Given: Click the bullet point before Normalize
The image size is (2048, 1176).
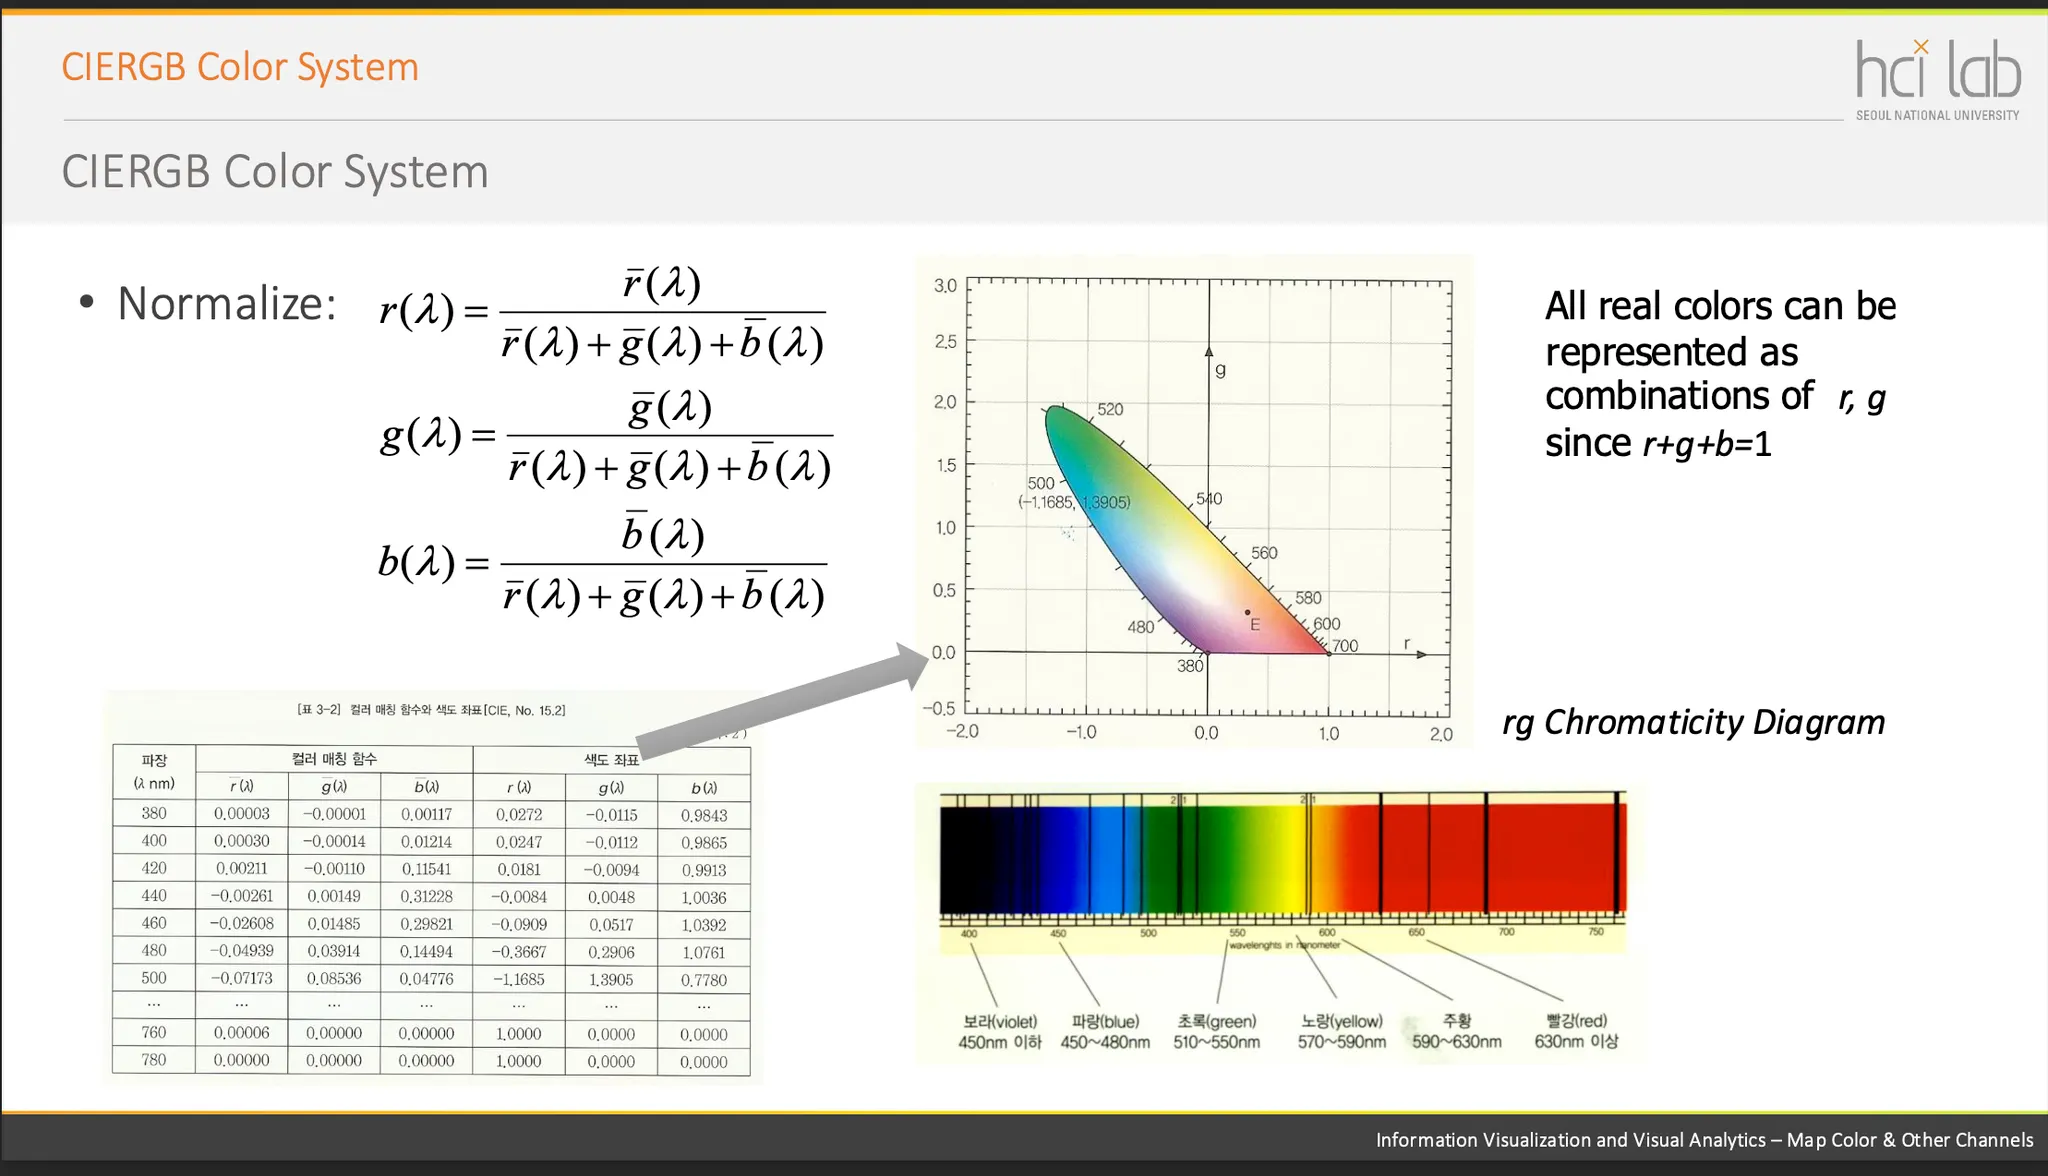Looking at the screenshot, I should tap(87, 302).
